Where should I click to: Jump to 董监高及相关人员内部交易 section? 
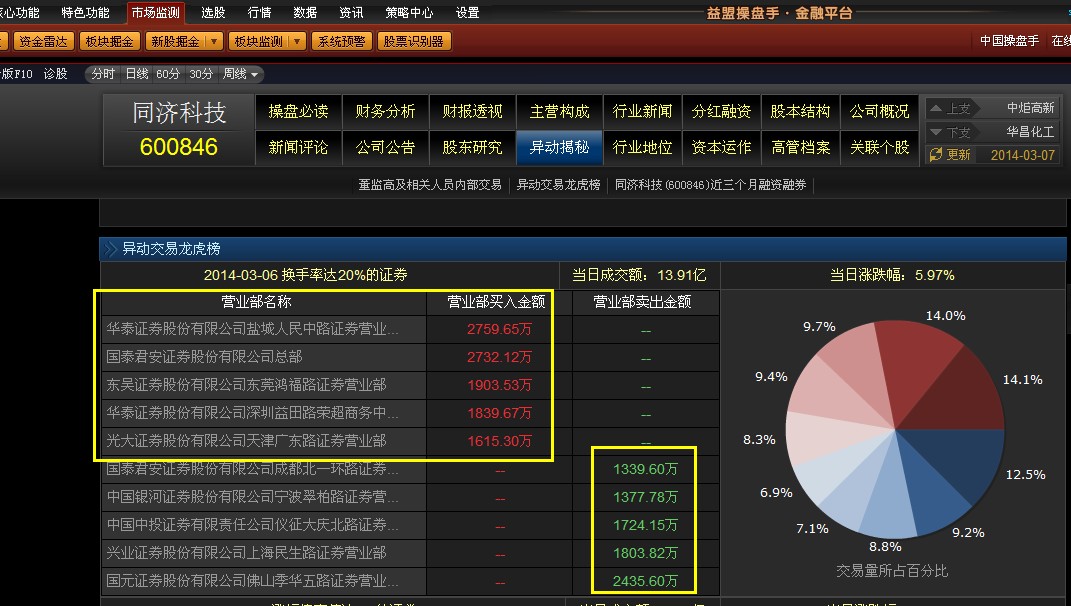(x=430, y=184)
